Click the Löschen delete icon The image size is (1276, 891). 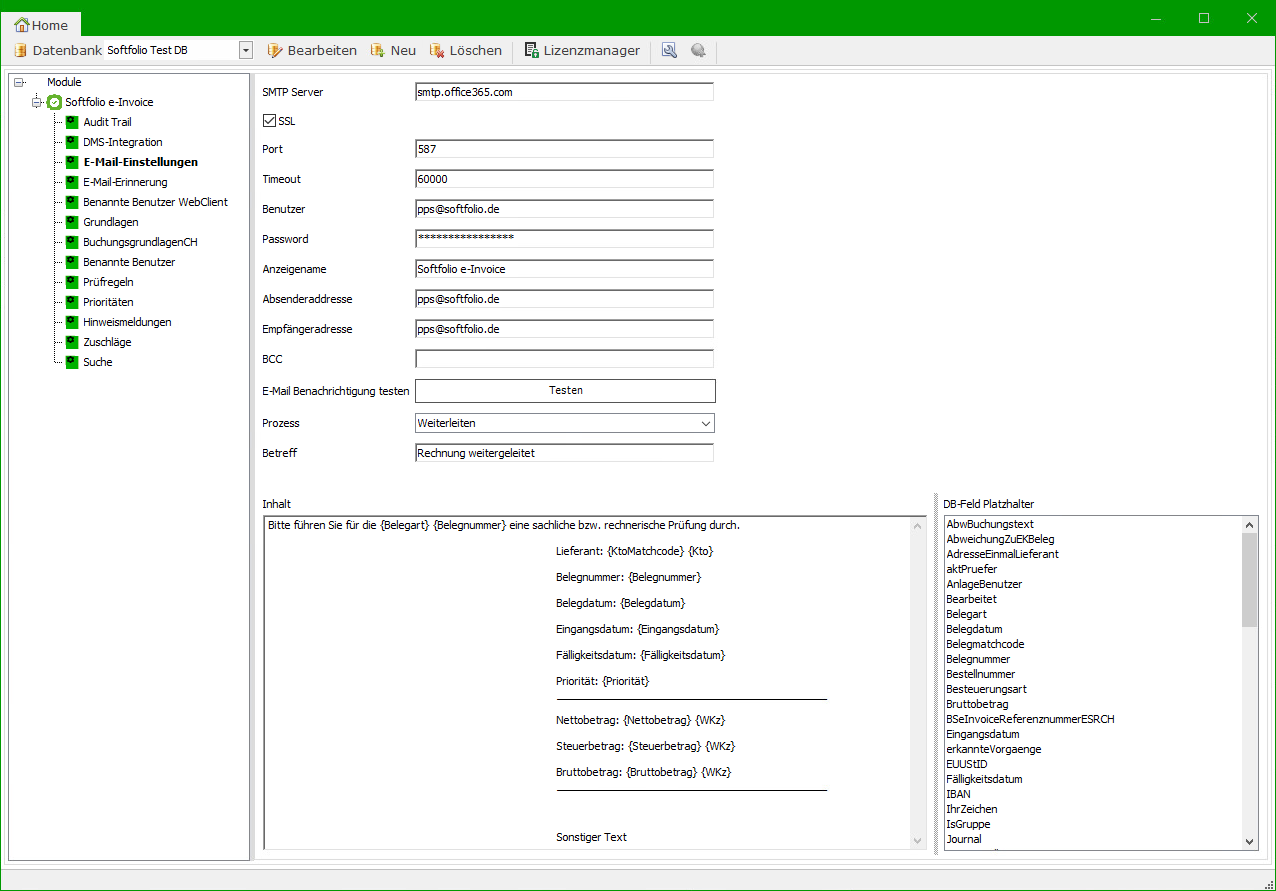[436, 50]
